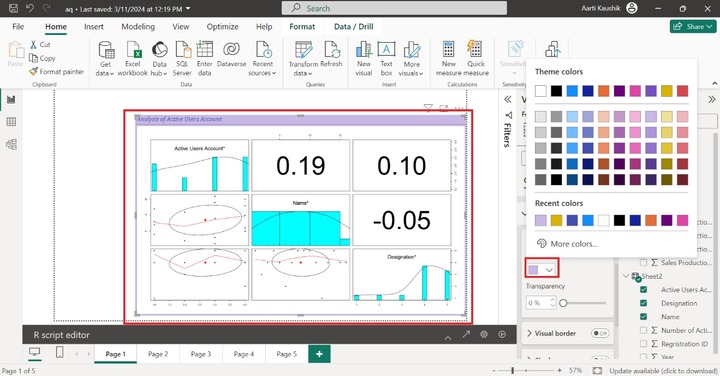Refresh the data

[332, 55]
